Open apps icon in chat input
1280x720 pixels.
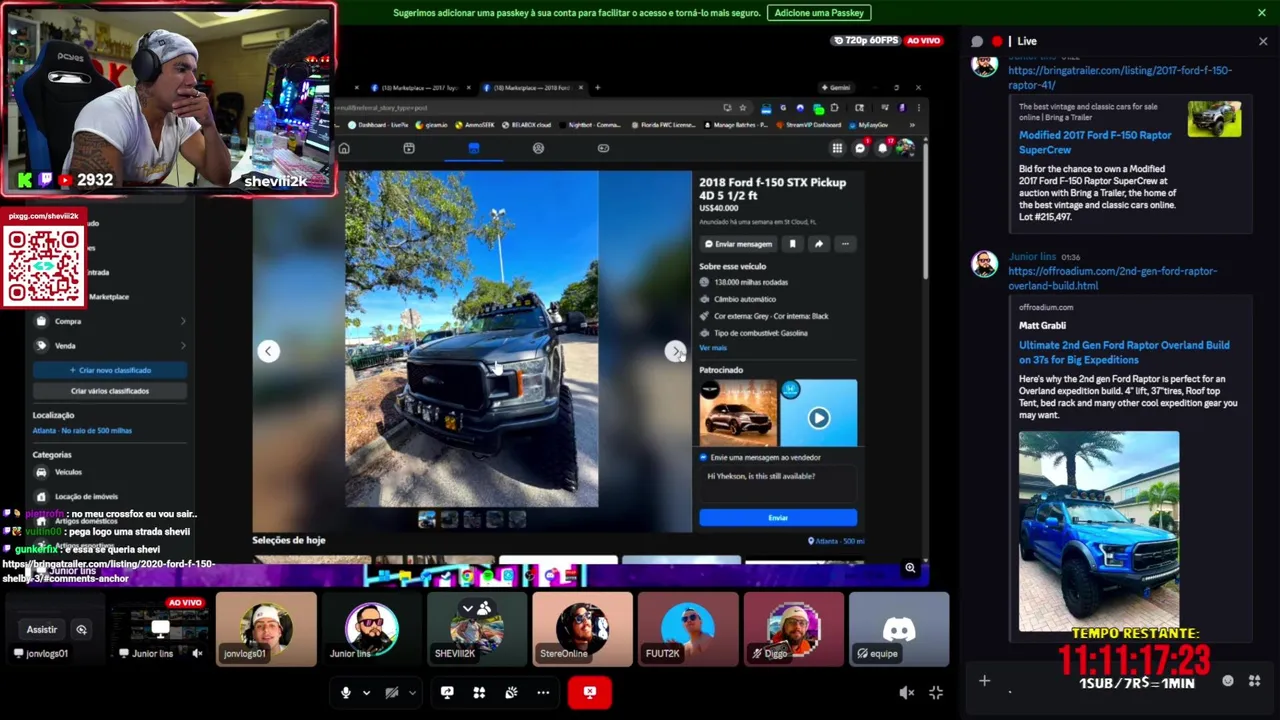click(1254, 681)
